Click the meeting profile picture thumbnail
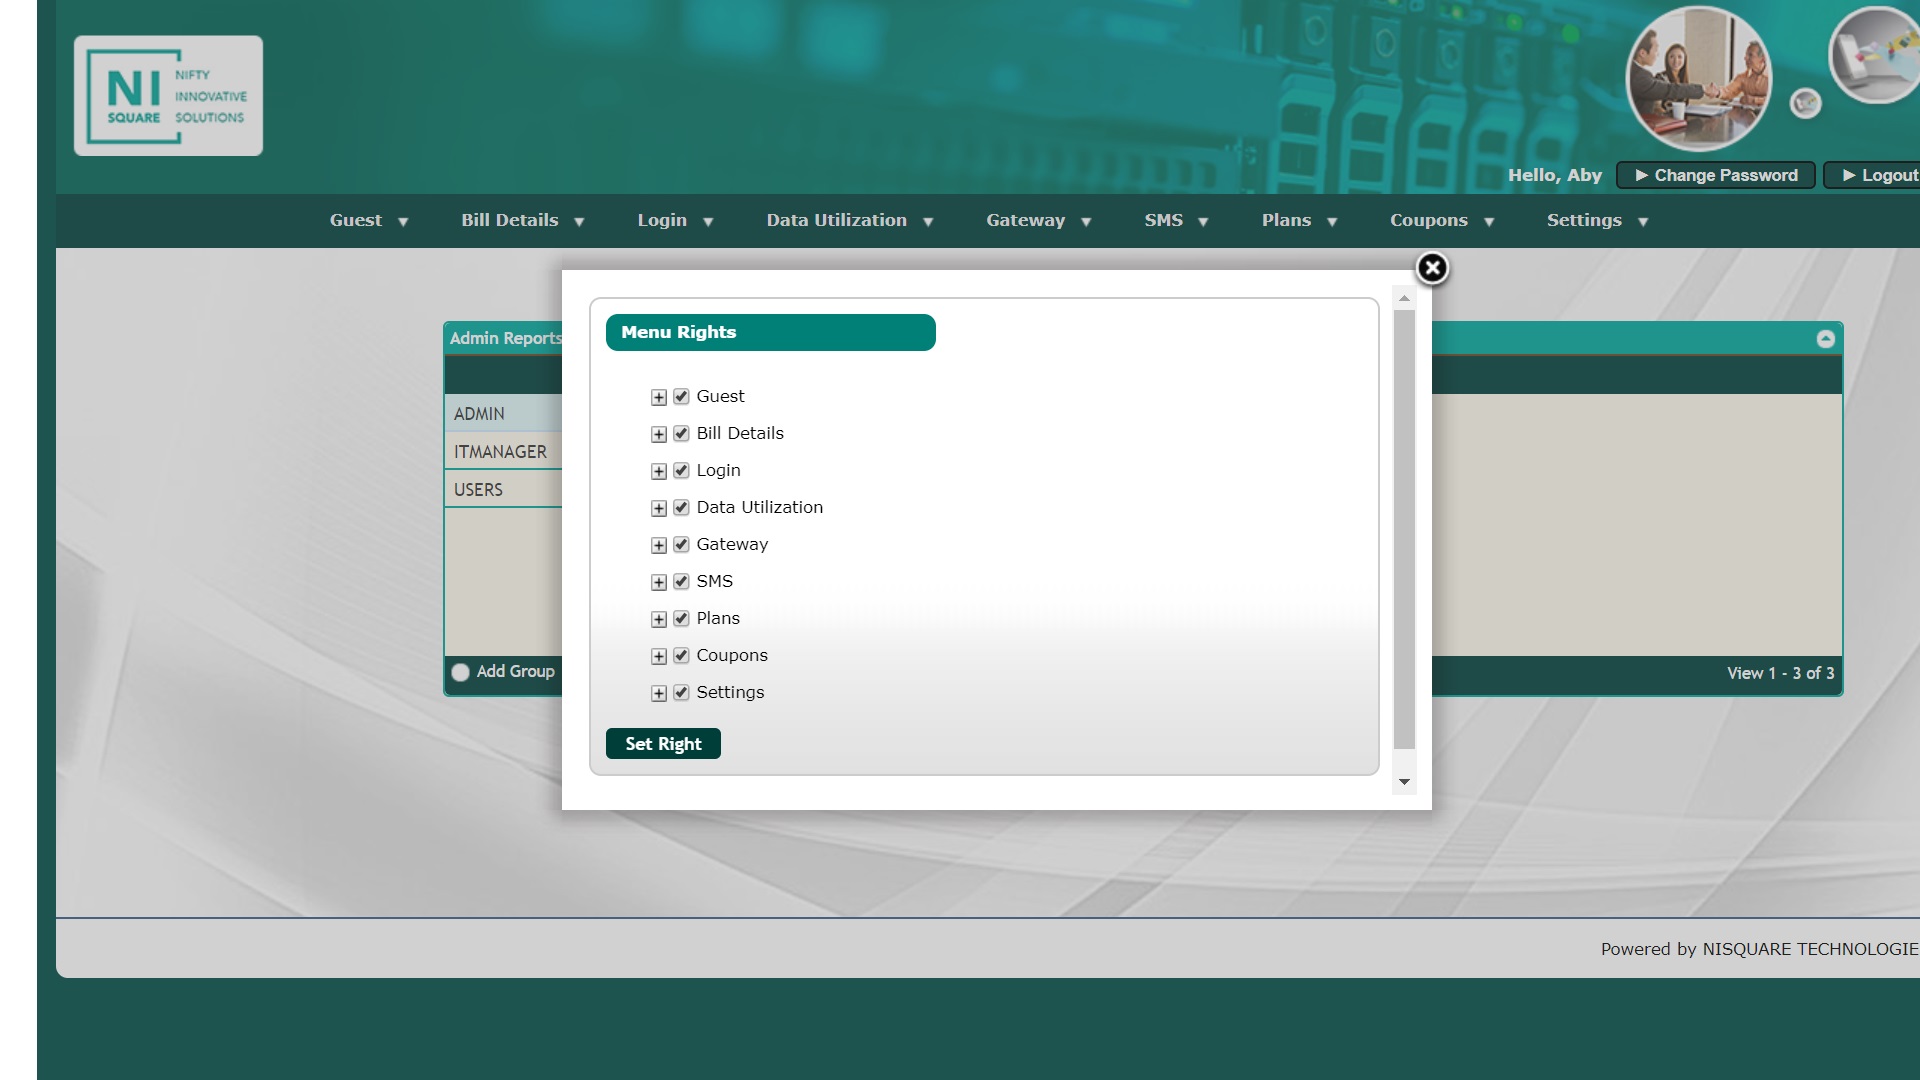Image resolution: width=1920 pixels, height=1080 pixels. coord(1698,80)
